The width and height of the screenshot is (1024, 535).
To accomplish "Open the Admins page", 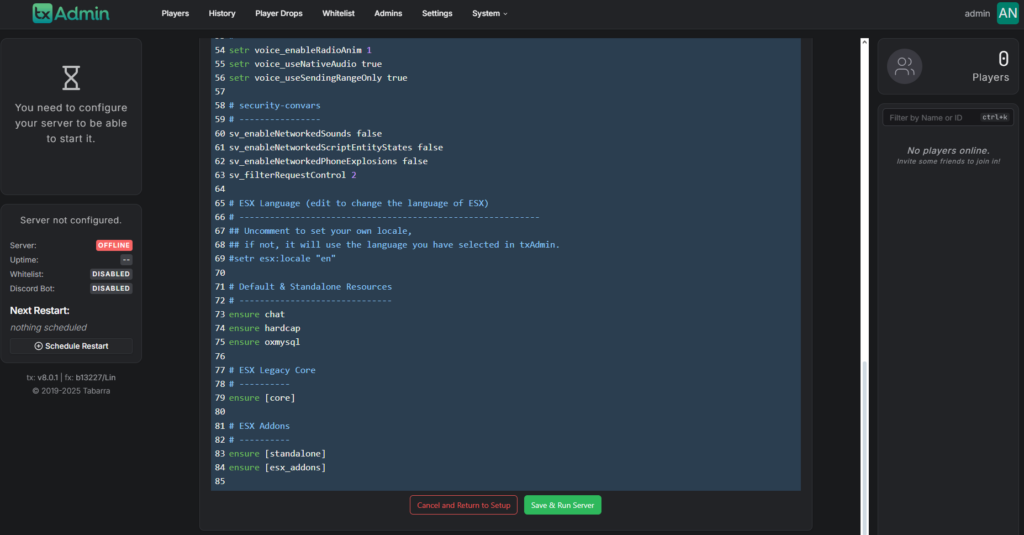I will pyautogui.click(x=388, y=13).
